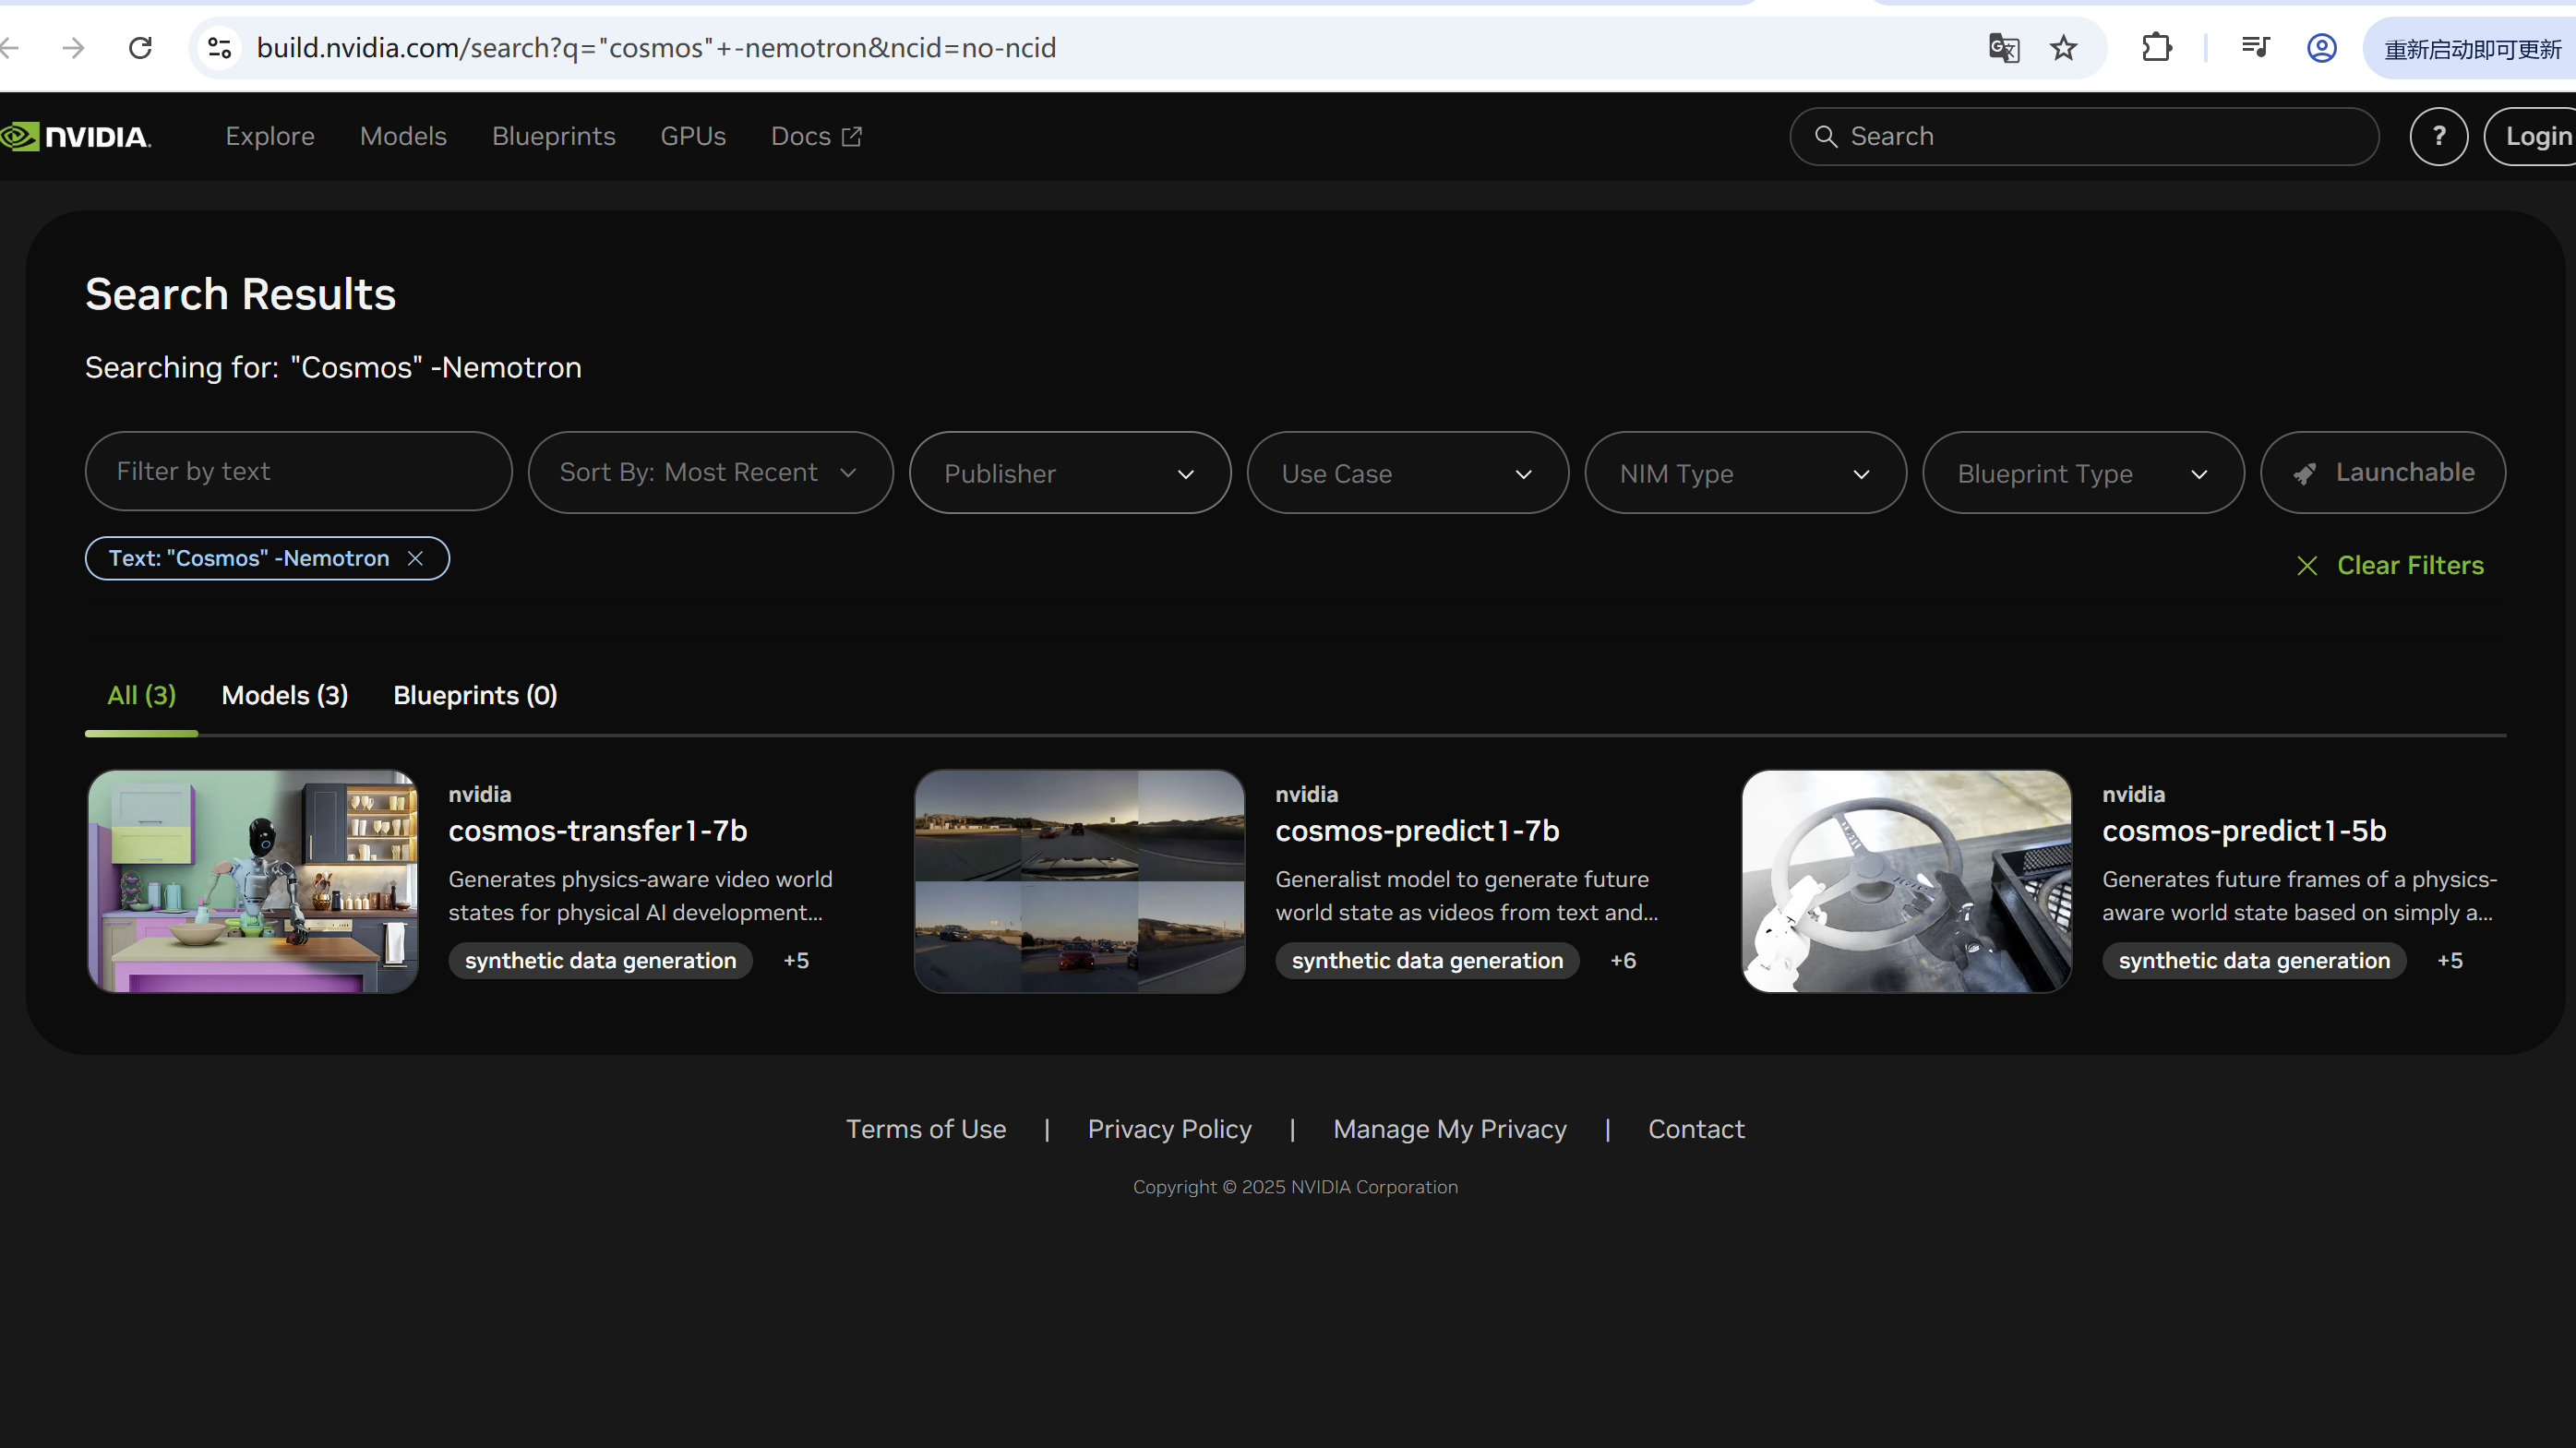This screenshot has height=1448, width=2576.
Task: Open the Contact link
Action: [1696, 1129]
